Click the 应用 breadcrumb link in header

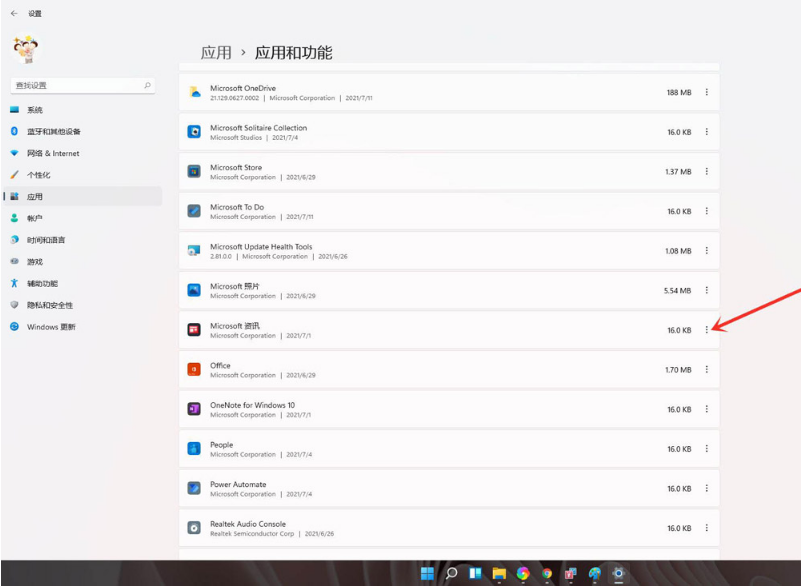[216, 53]
